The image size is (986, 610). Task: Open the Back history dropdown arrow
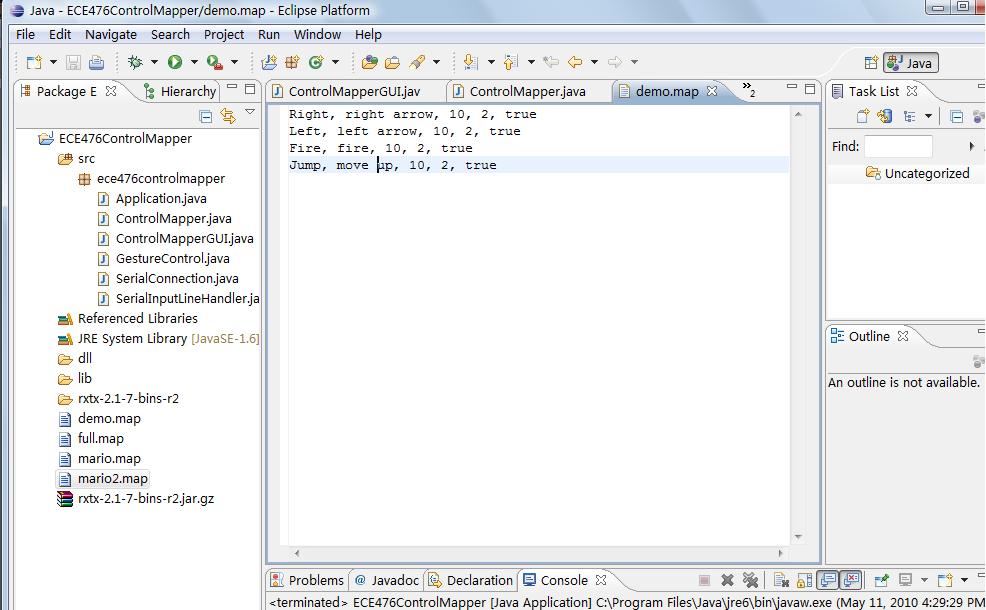(594, 62)
